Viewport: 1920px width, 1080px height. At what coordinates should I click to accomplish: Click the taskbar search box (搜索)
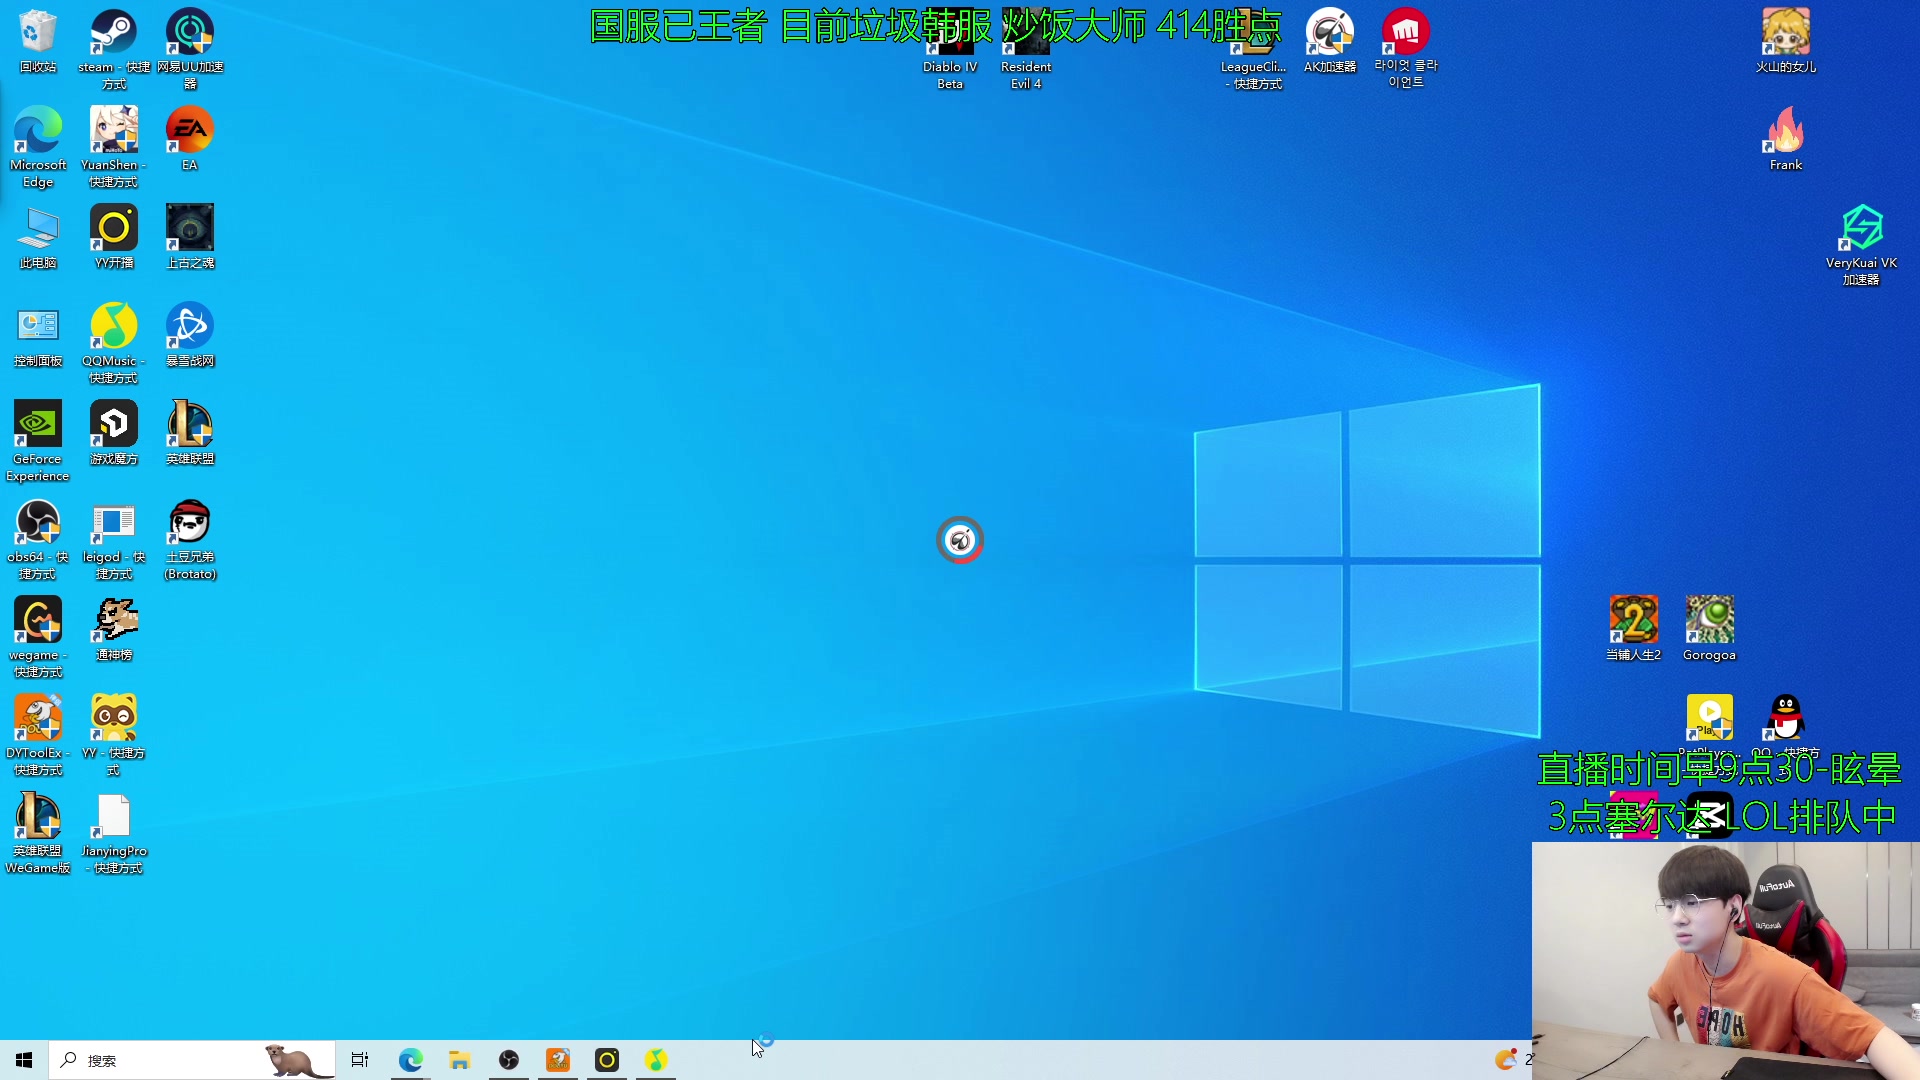[x=192, y=1060]
